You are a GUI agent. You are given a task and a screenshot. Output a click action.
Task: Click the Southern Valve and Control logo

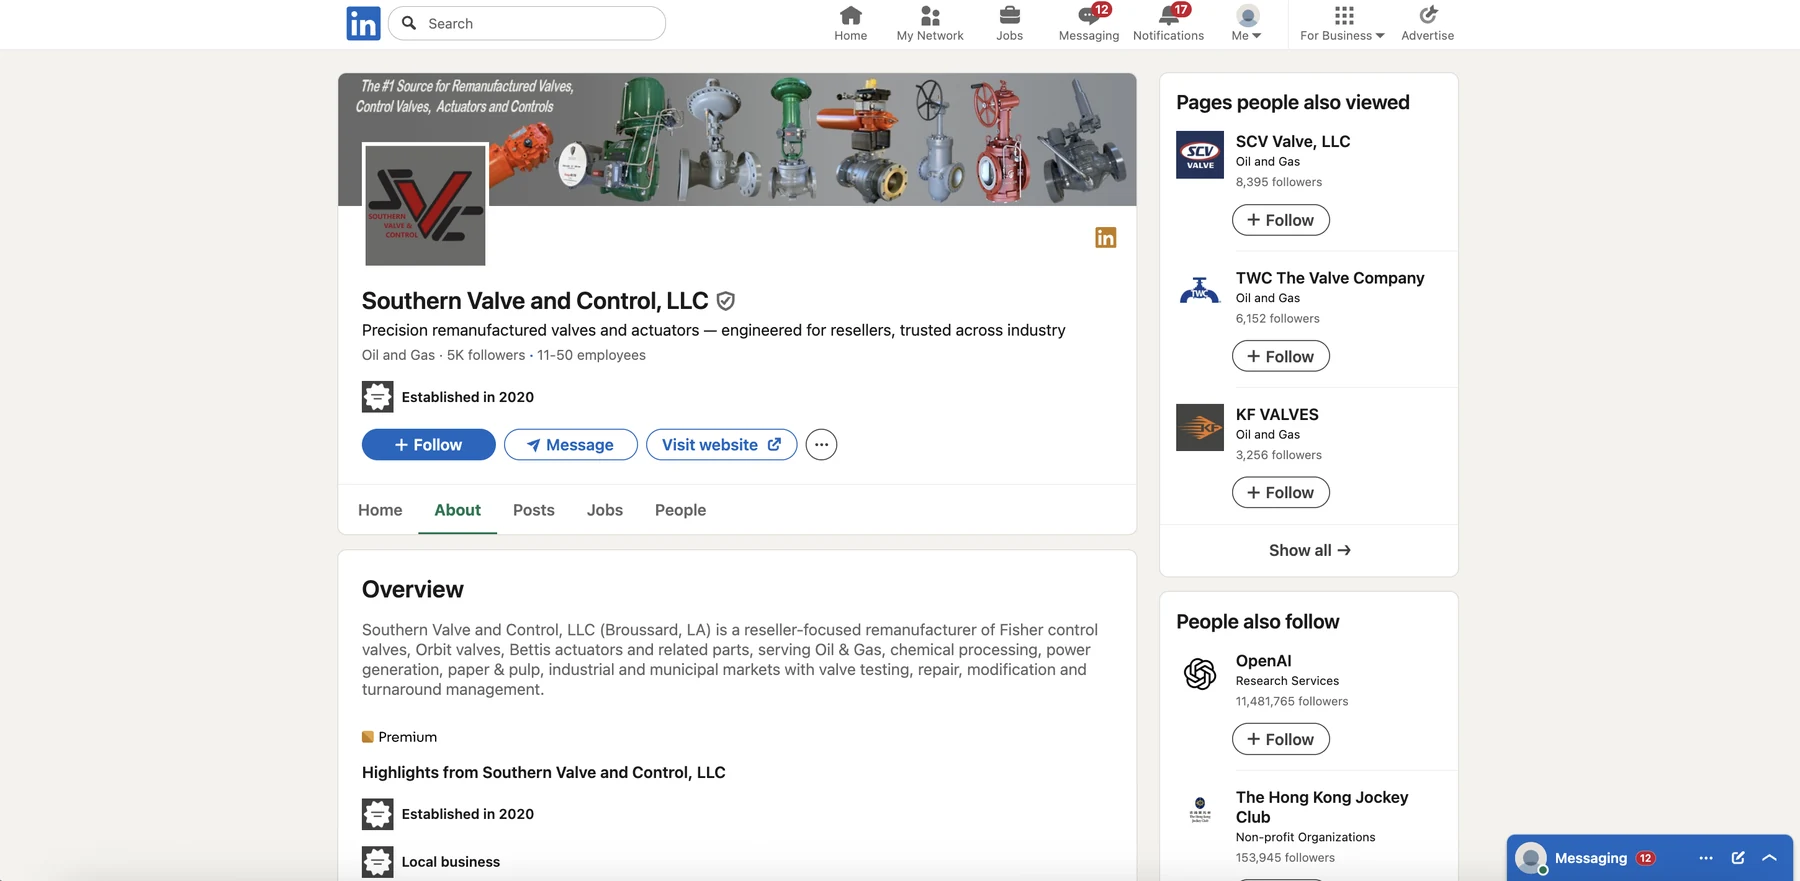(425, 205)
